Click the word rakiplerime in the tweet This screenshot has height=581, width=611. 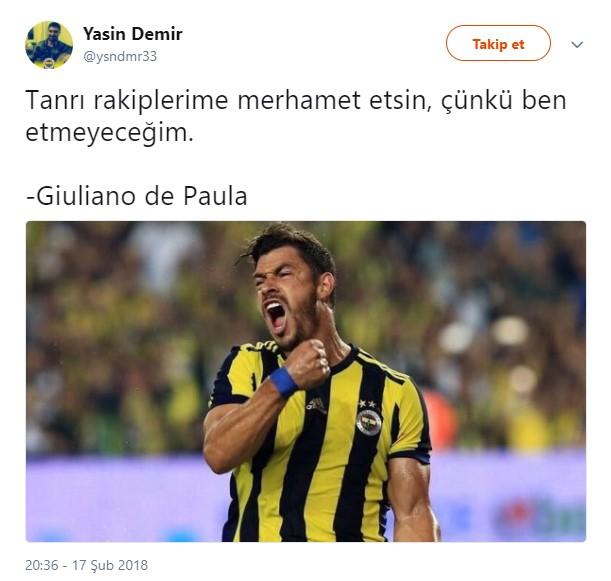161,101
